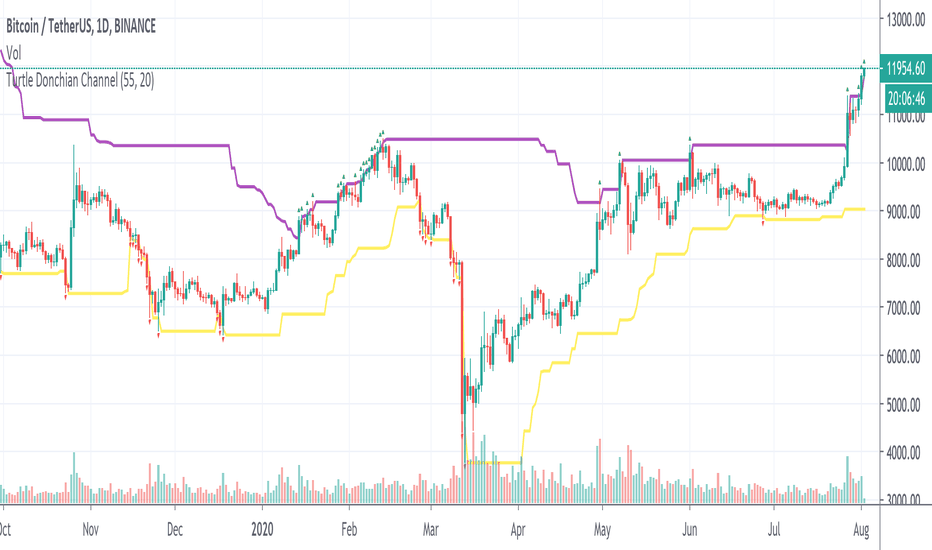Viewport: 932px width, 550px height.
Task: Click the tallest volume bar near late October
Action: 74,477
